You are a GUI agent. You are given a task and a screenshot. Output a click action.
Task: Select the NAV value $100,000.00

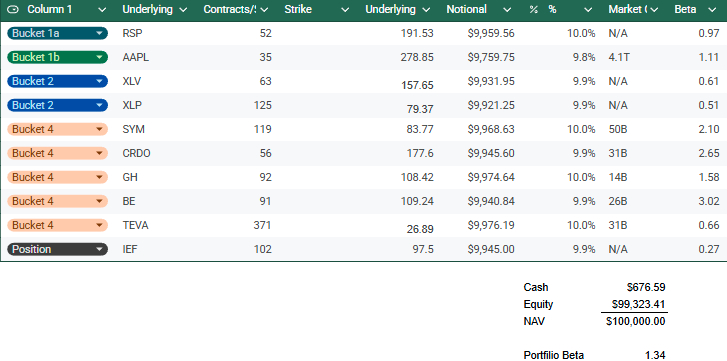[x=636, y=321]
